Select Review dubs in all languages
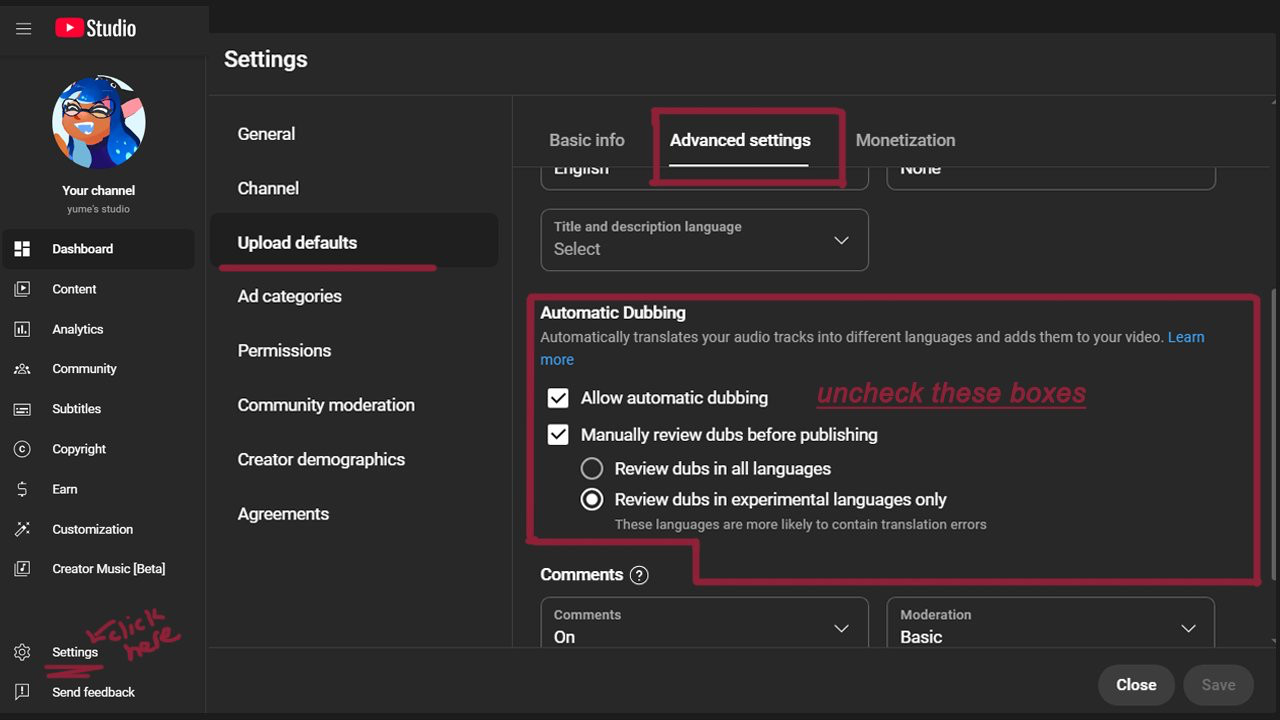Screen dimensions: 1280x720 592,468
